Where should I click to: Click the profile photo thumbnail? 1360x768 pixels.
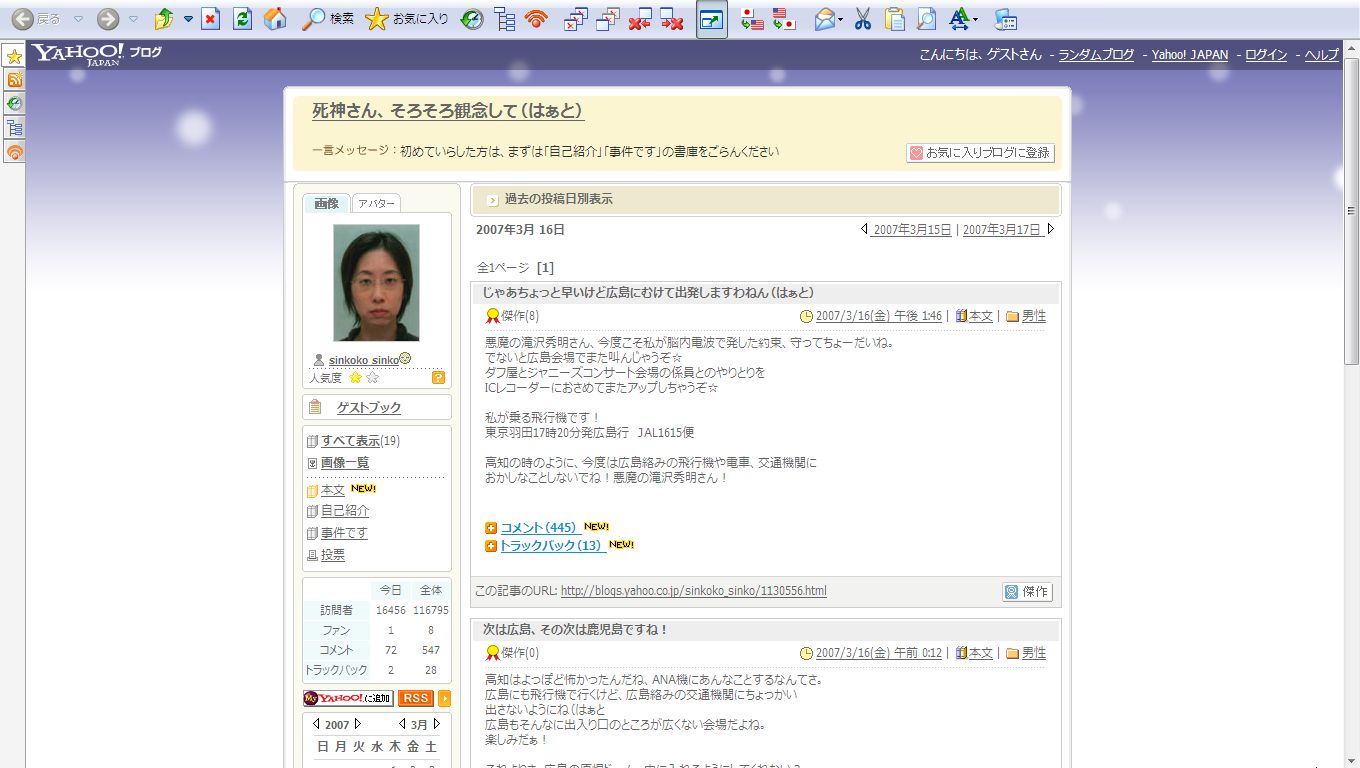(x=376, y=282)
